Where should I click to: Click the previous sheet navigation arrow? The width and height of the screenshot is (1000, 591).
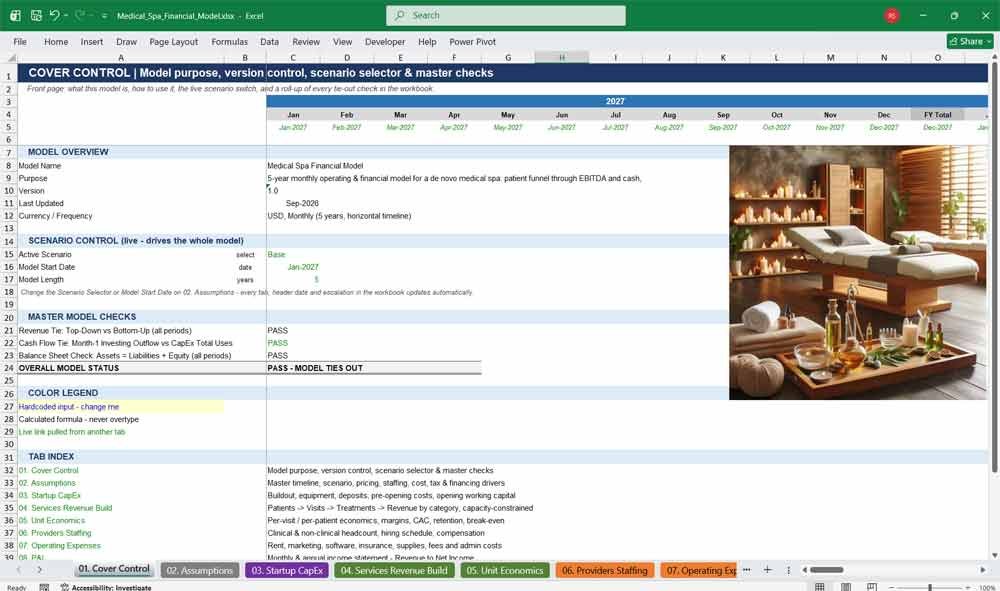[x=18, y=570]
